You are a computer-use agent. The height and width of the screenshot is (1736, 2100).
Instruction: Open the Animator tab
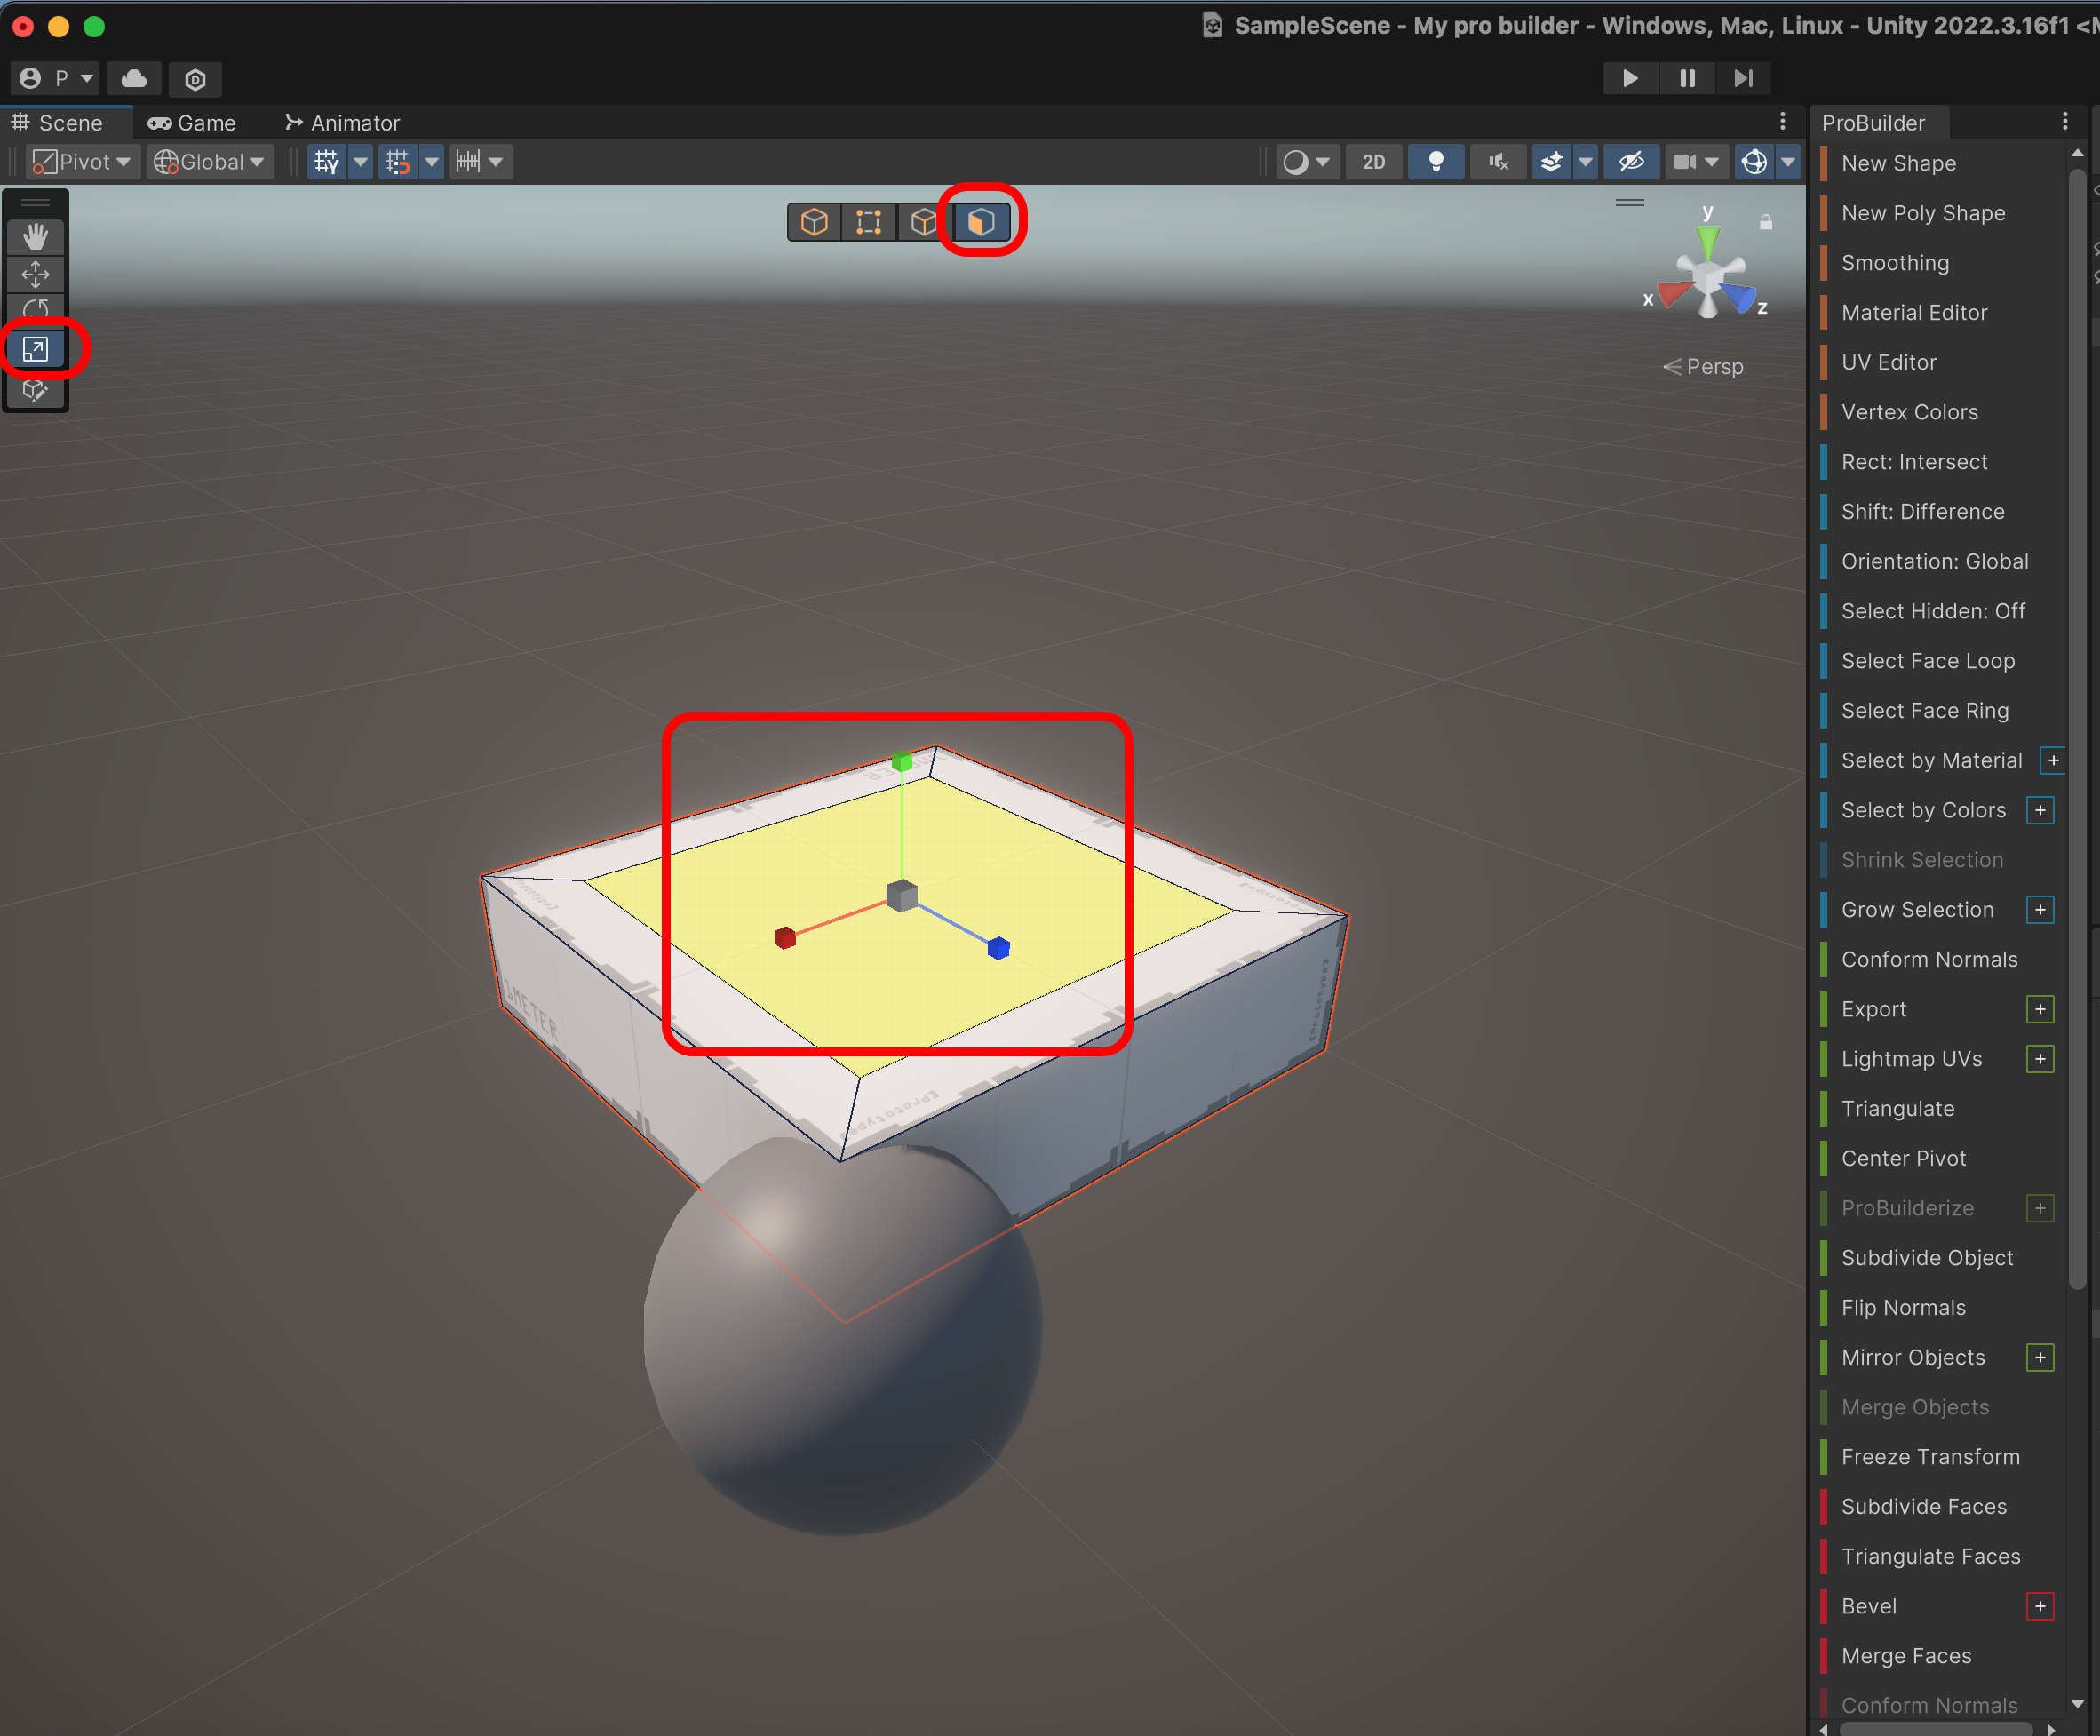343,123
